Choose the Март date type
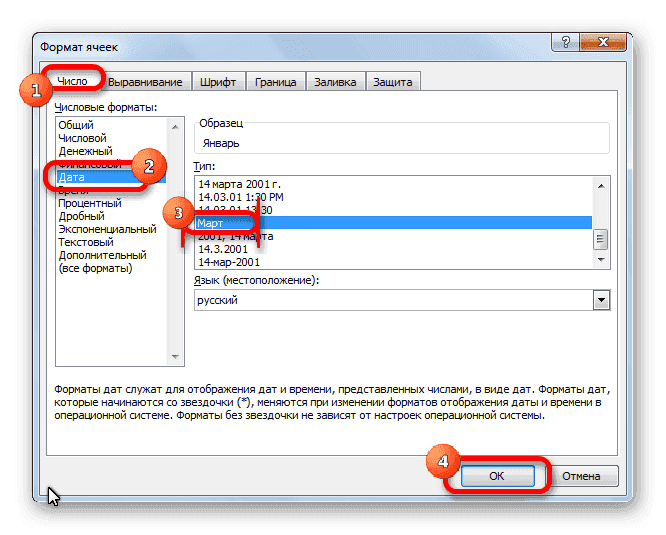666x535 pixels. 394,223
